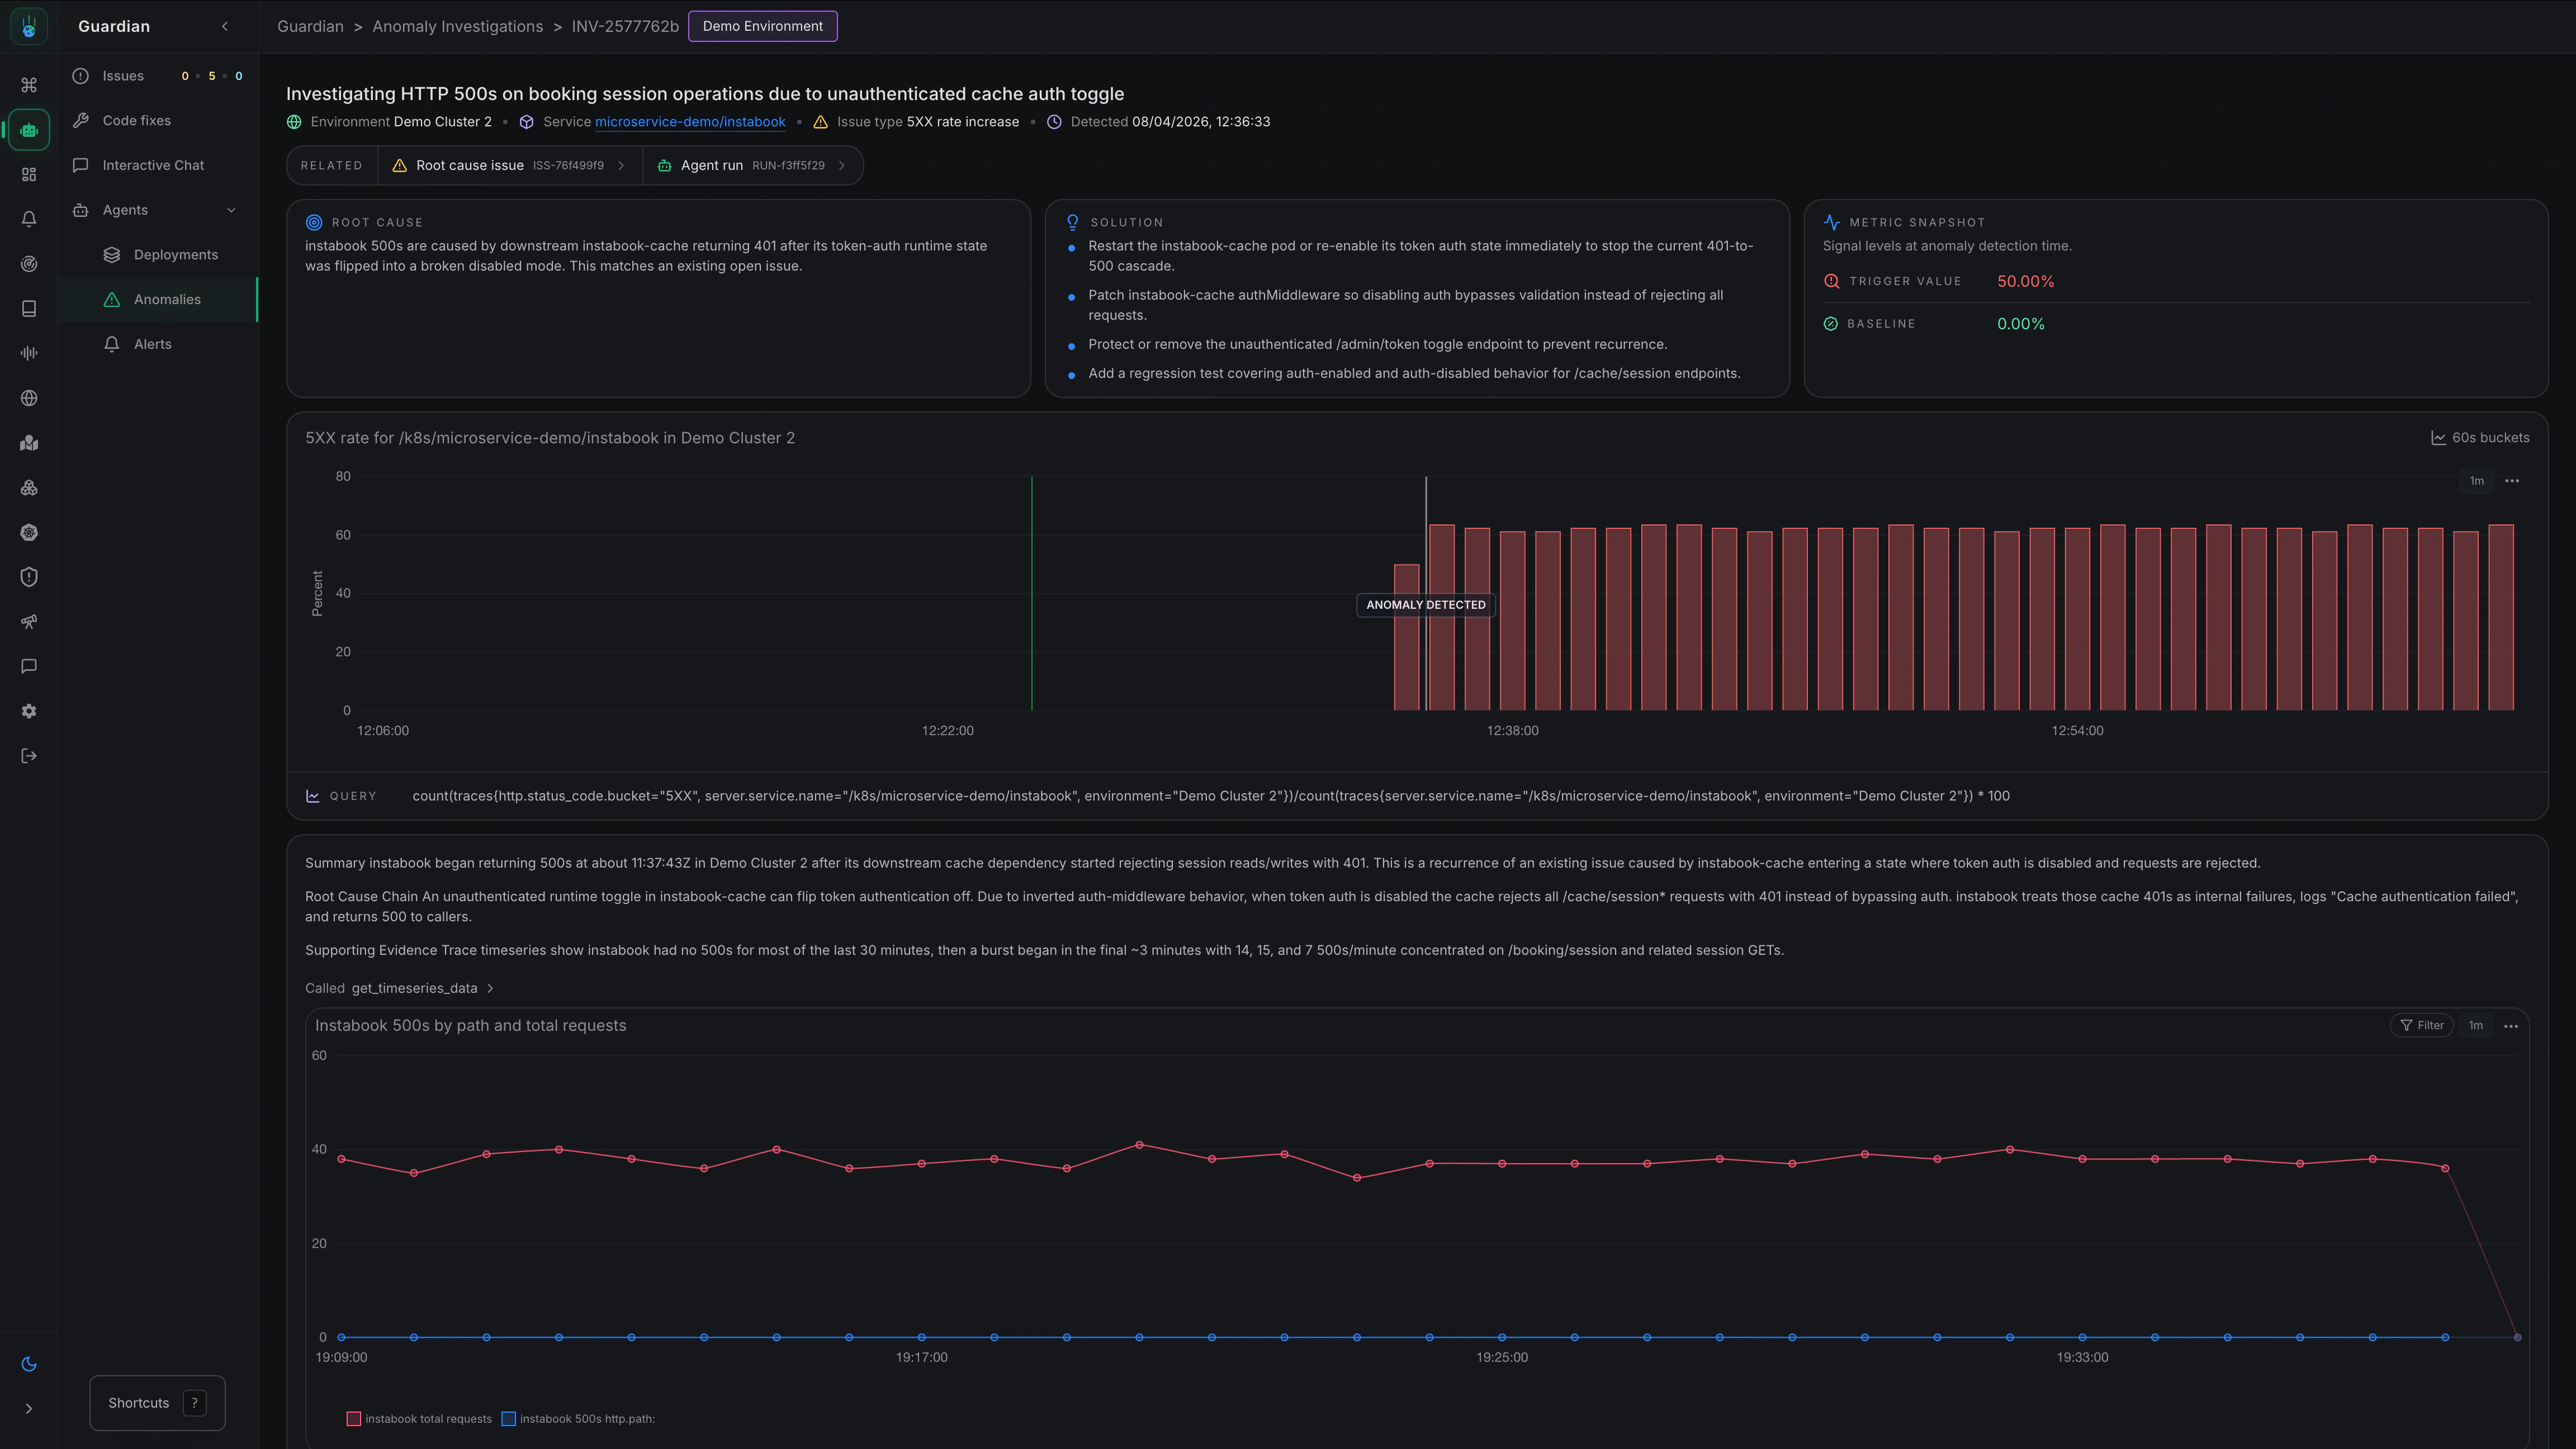Open the globe icon in left rail
Viewport: 2576px width, 1449px height.
pos(29,398)
